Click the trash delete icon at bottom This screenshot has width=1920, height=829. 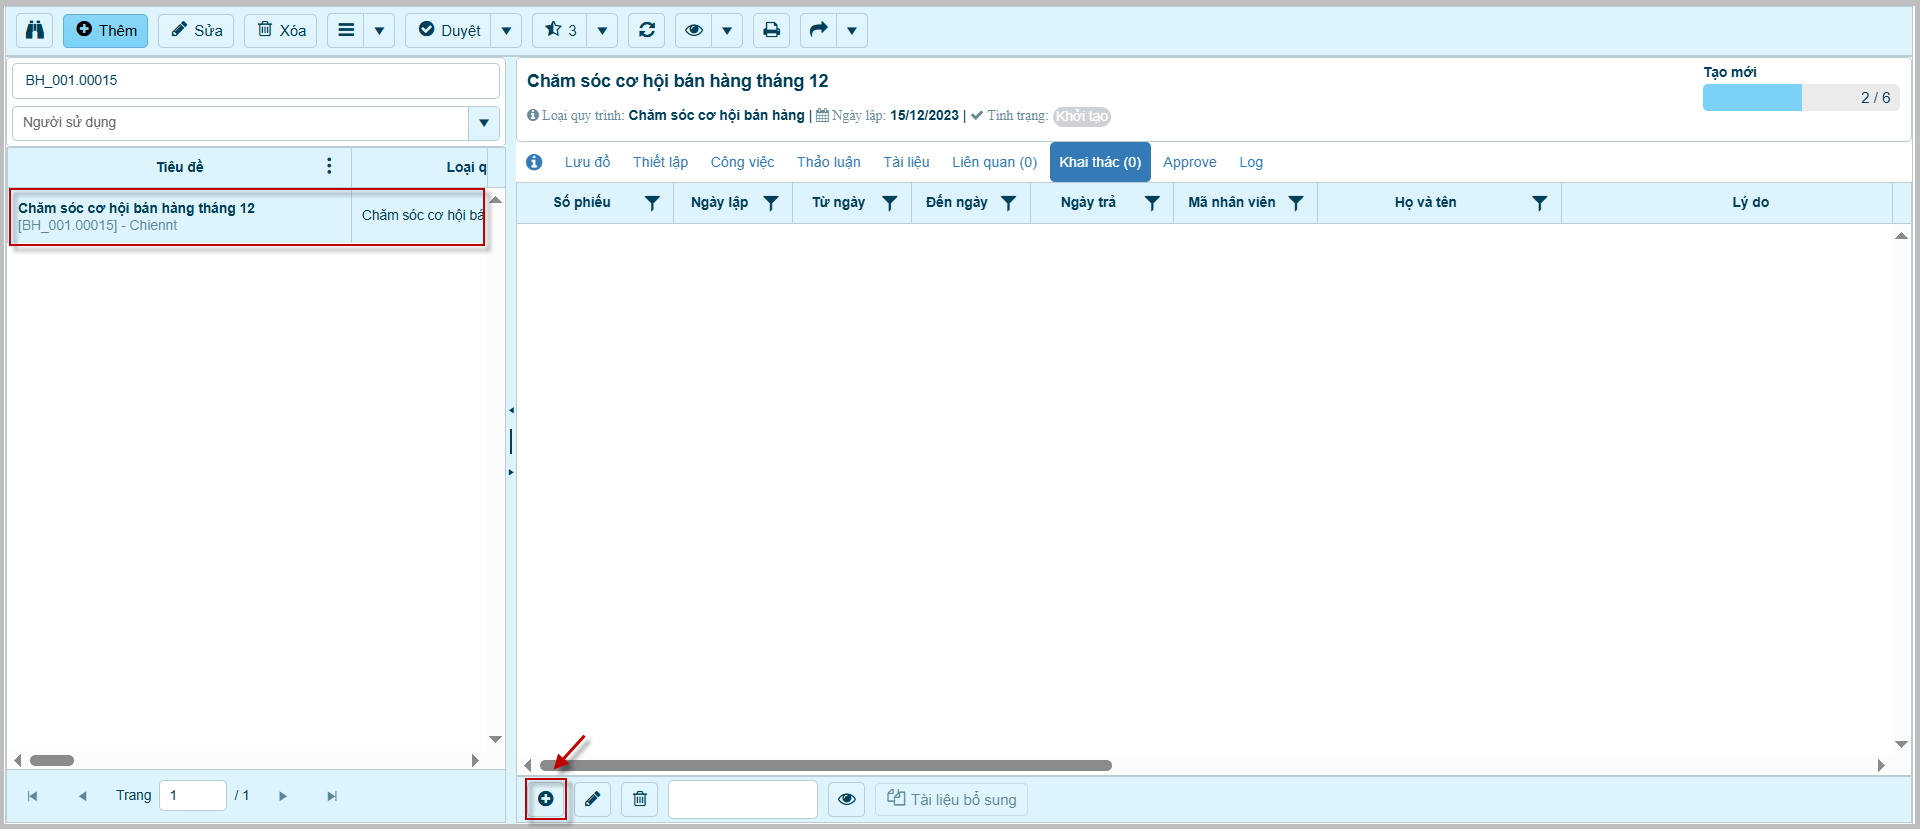pyautogui.click(x=640, y=799)
